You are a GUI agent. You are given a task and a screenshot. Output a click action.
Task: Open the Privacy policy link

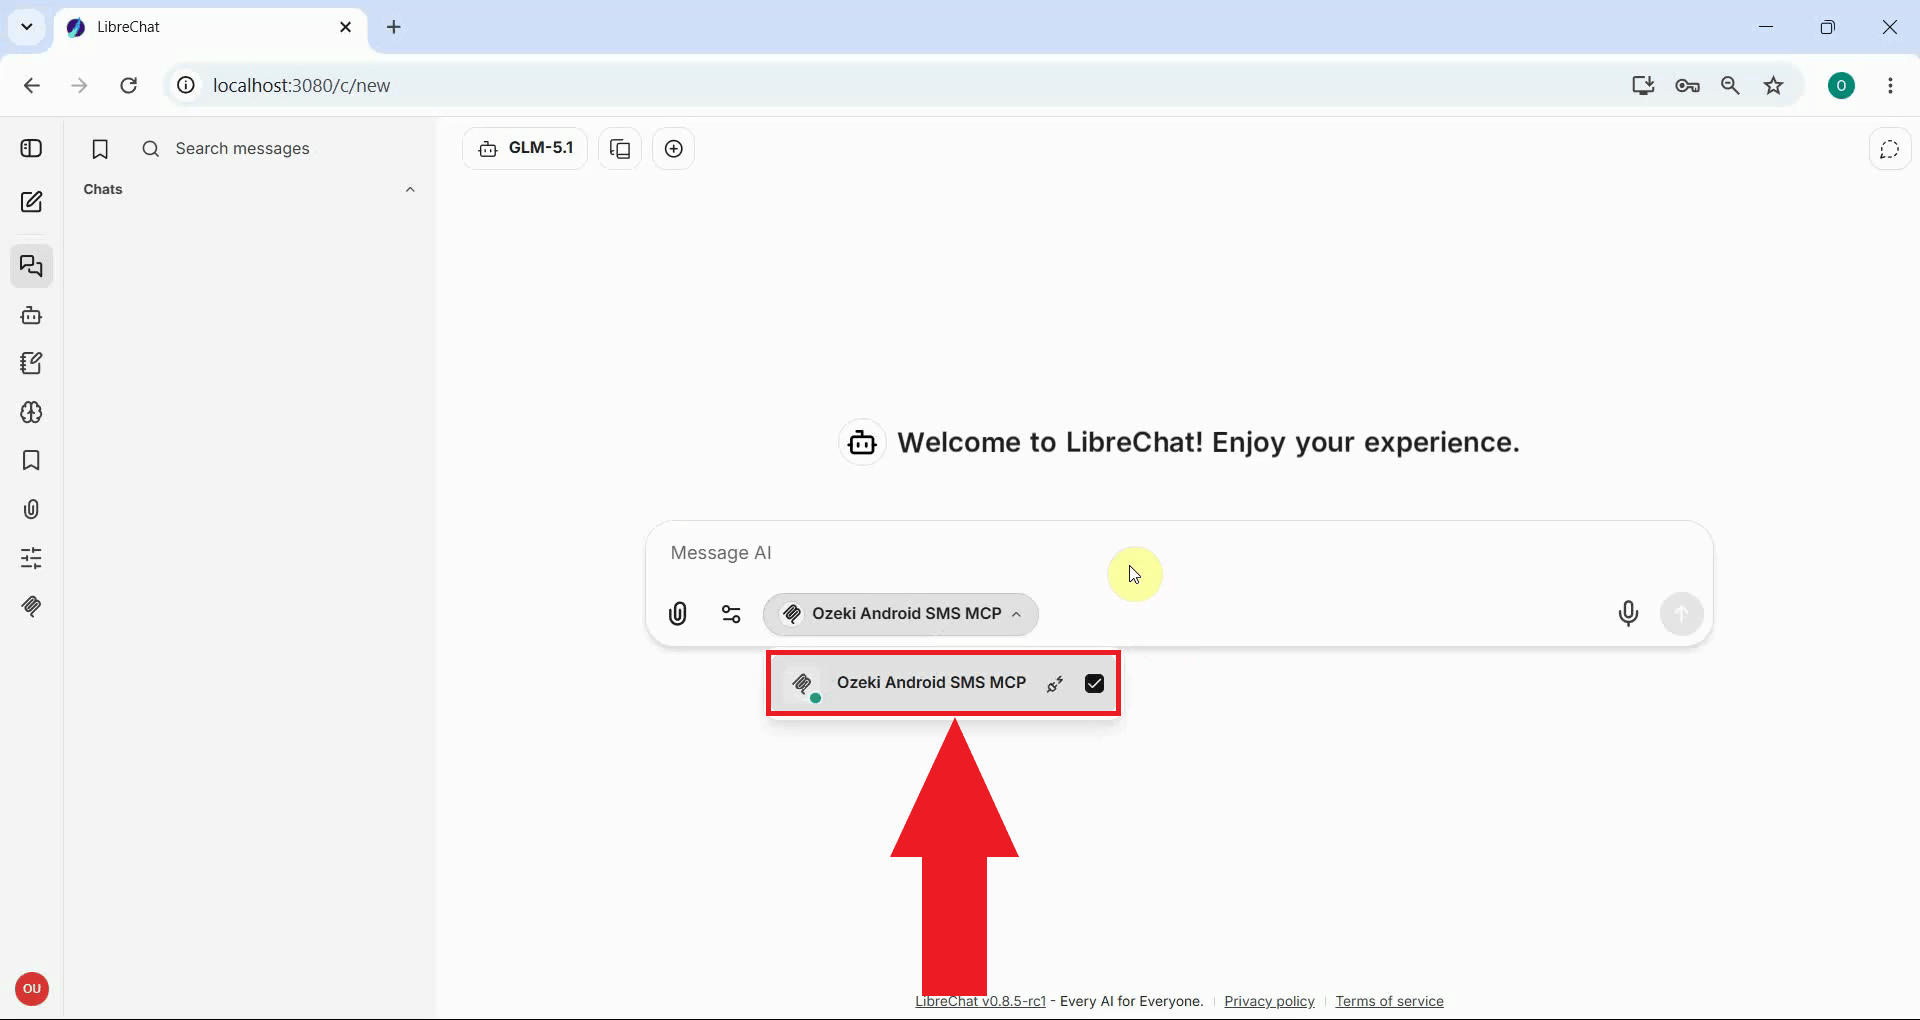coord(1269,1001)
